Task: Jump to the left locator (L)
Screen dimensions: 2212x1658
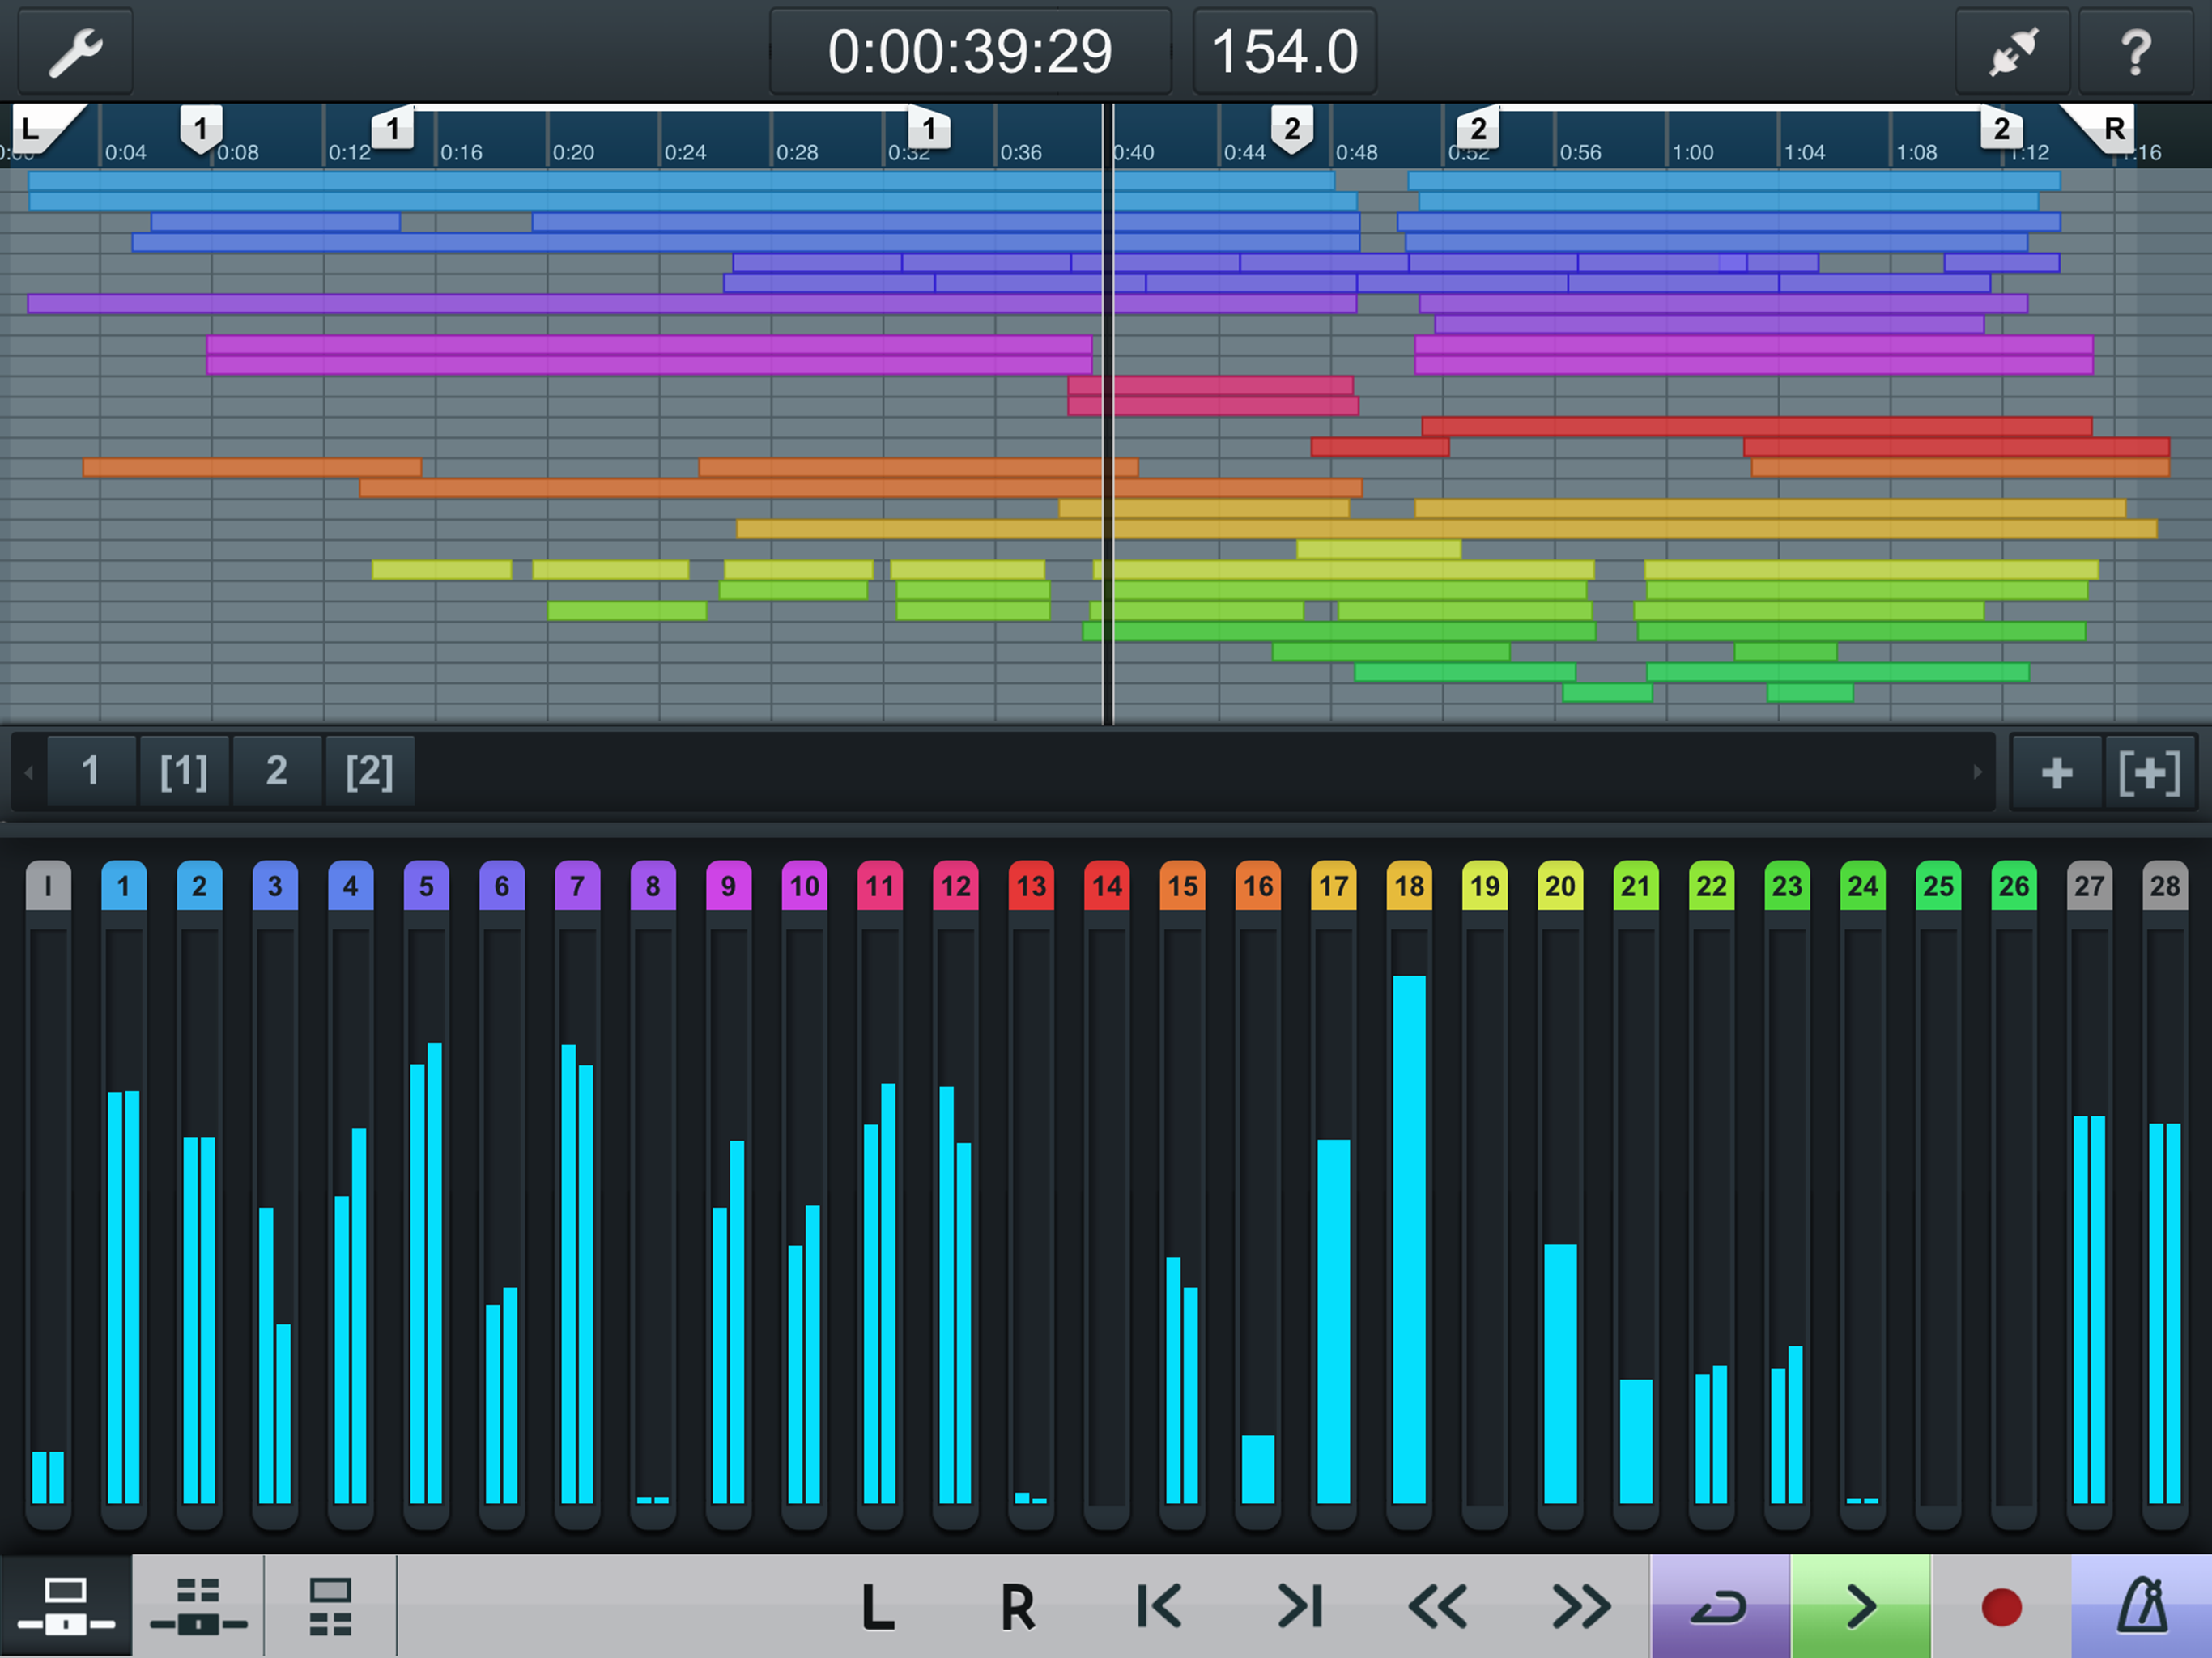Action: tap(877, 1607)
